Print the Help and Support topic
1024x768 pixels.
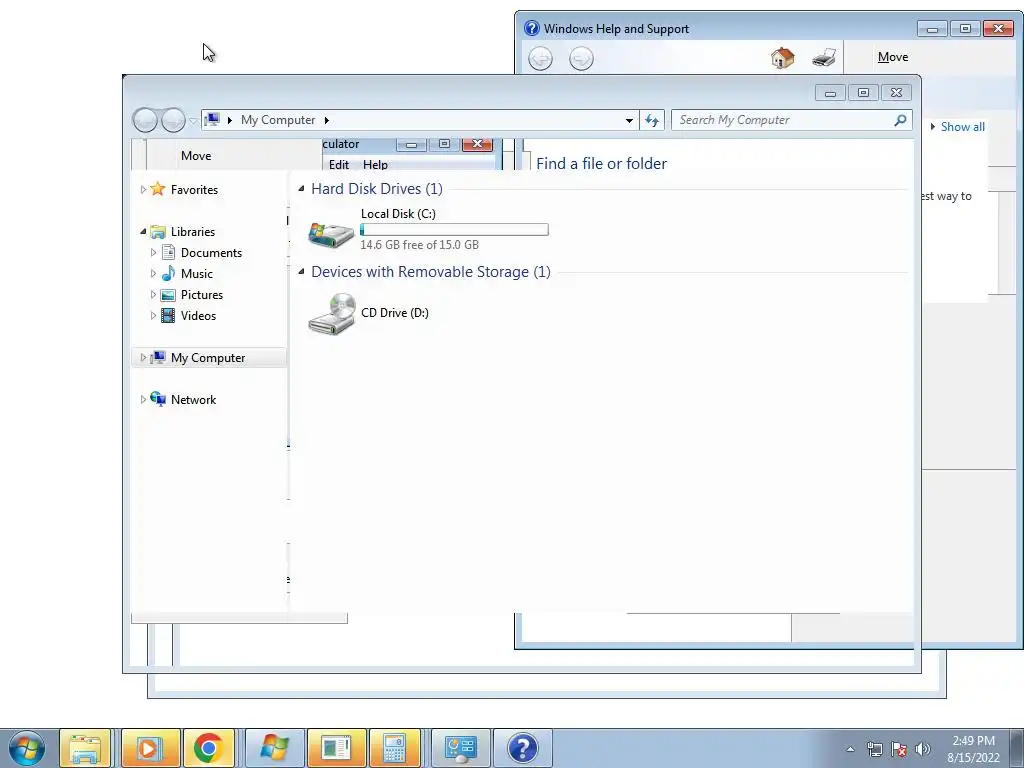click(x=824, y=57)
